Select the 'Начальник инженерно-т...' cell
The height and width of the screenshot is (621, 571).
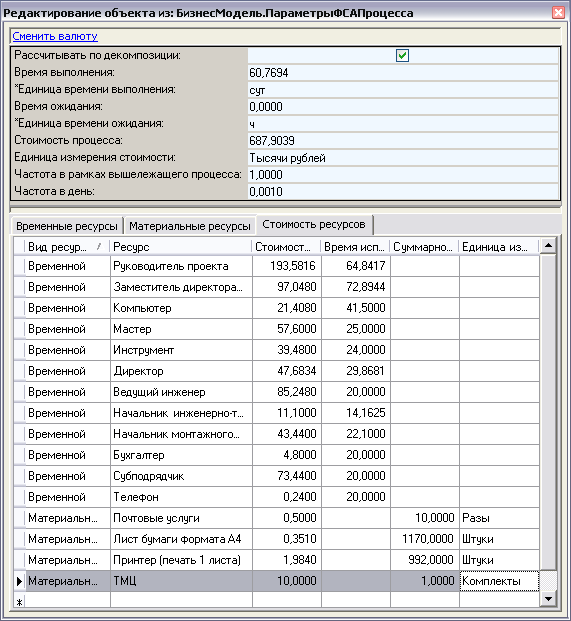click(181, 413)
